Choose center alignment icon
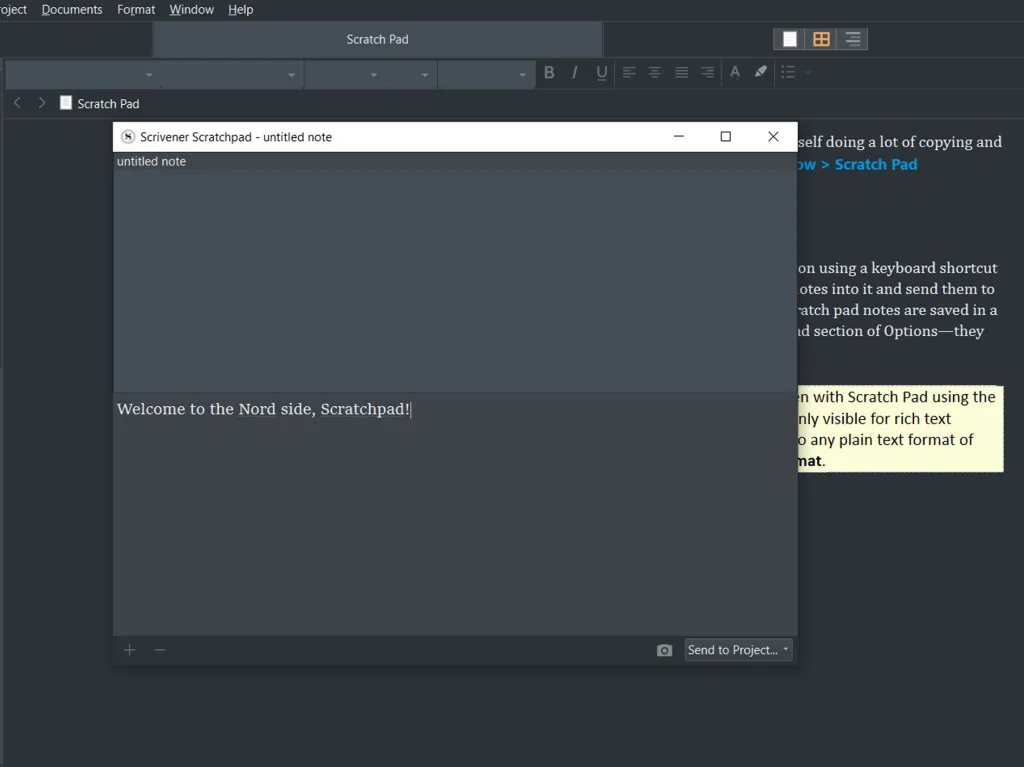Image resolution: width=1024 pixels, height=767 pixels. point(654,72)
